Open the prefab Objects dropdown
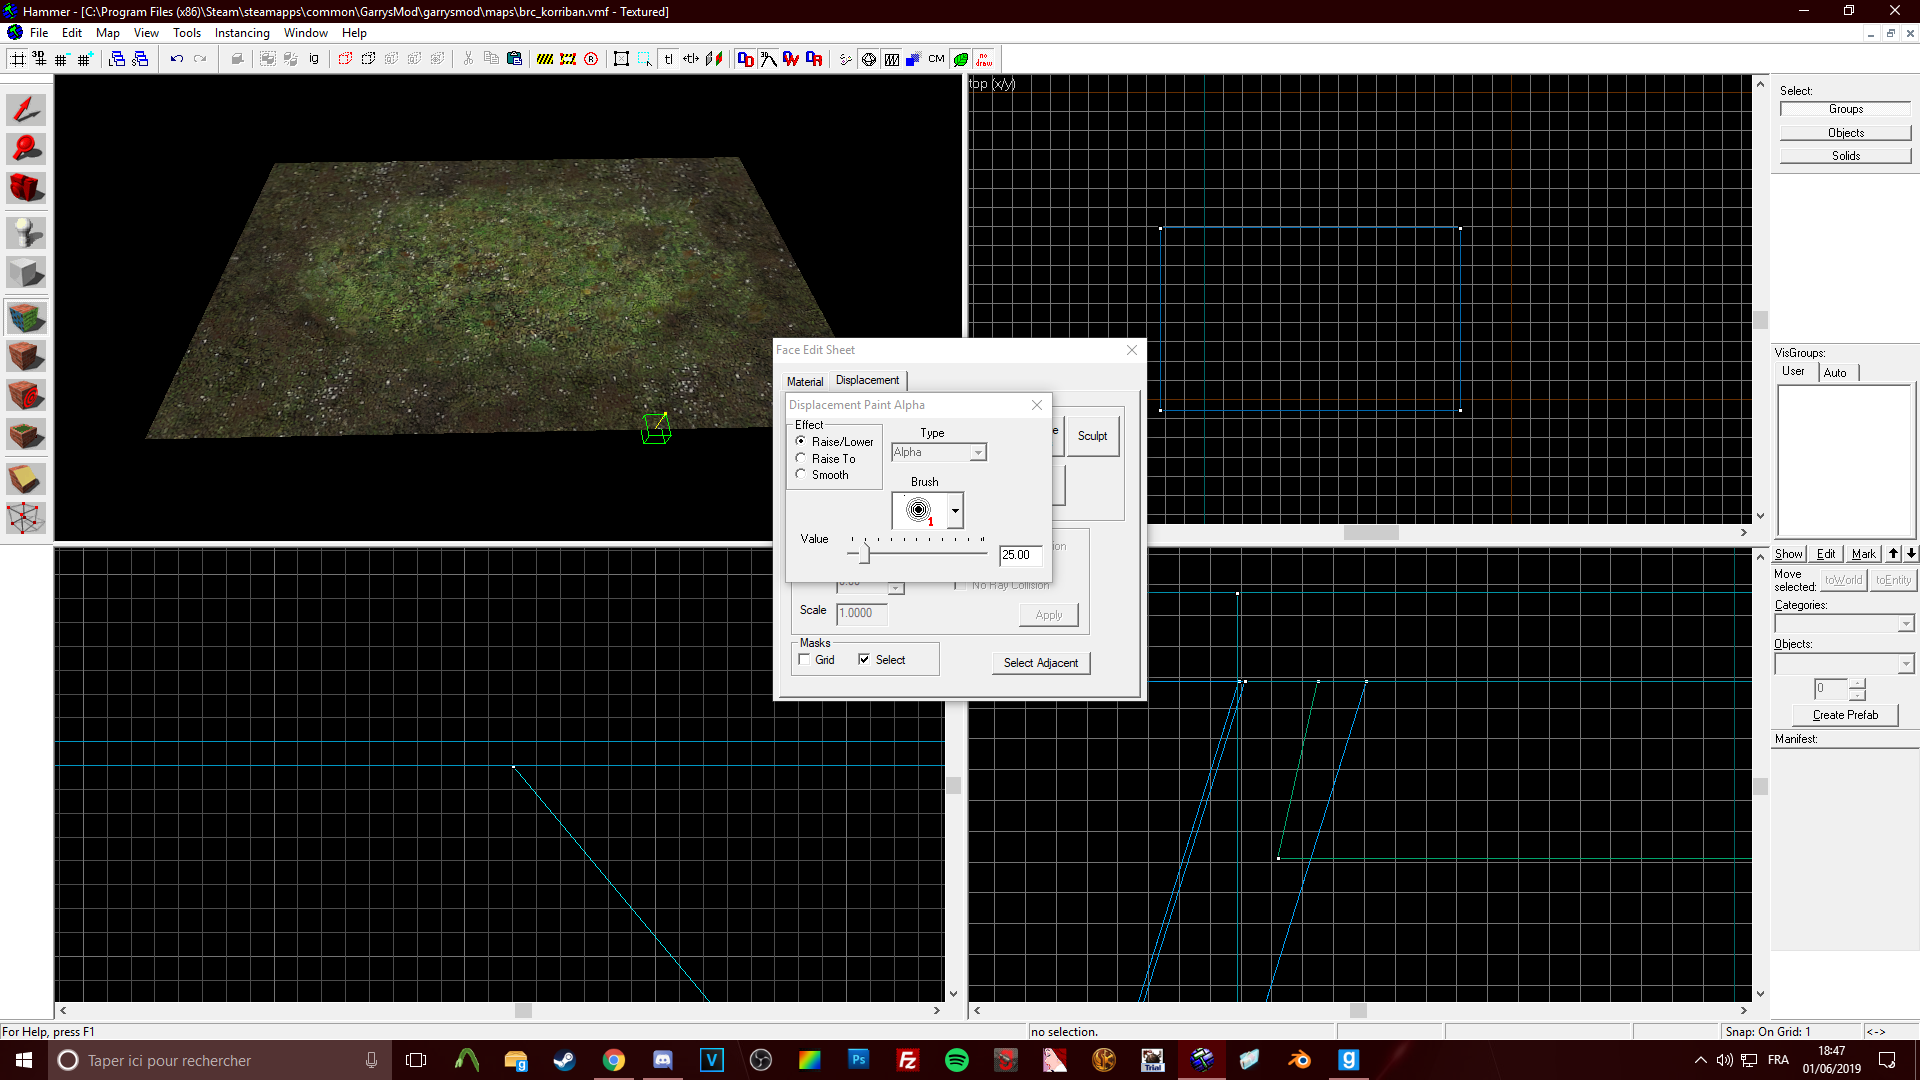The width and height of the screenshot is (1920, 1080). (x=1844, y=664)
